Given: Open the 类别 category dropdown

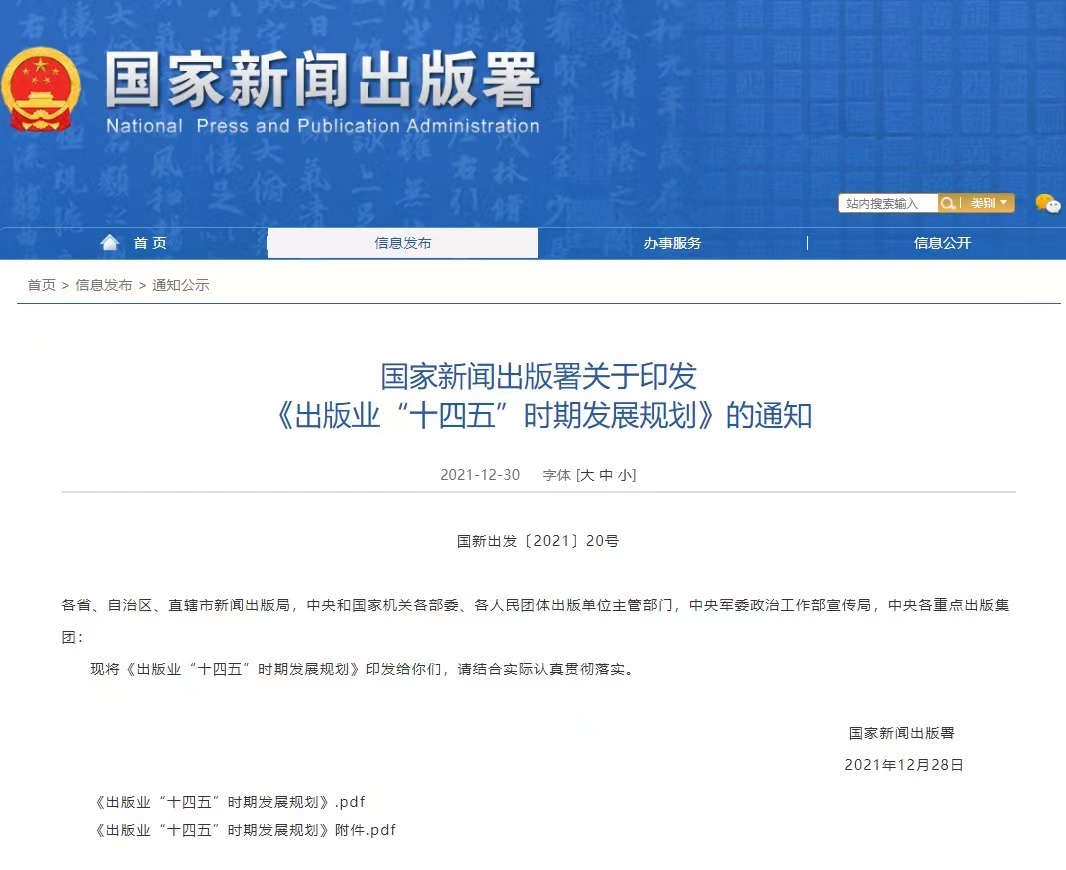Looking at the screenshot, I should (988, 203).
